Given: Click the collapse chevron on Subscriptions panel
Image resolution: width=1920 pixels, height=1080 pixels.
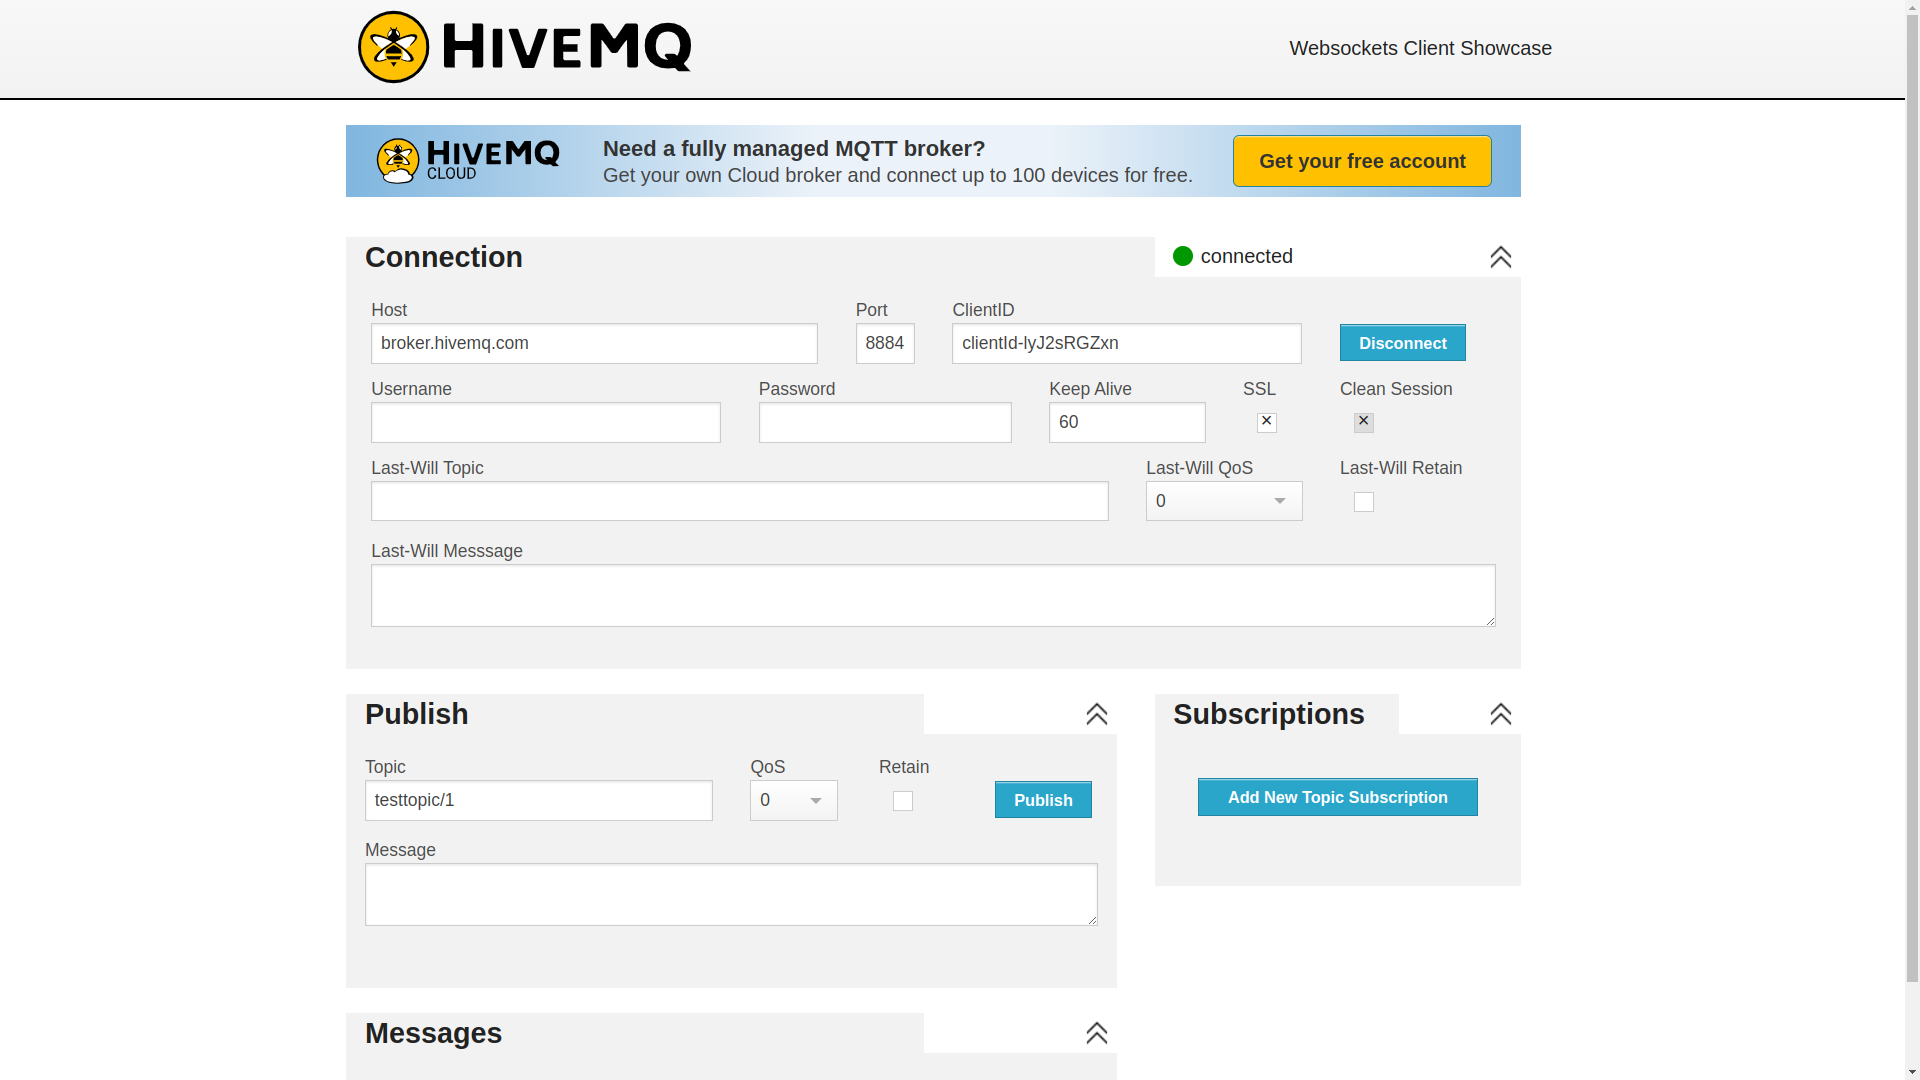Looking at the screenshot, I should [1501, 713].
